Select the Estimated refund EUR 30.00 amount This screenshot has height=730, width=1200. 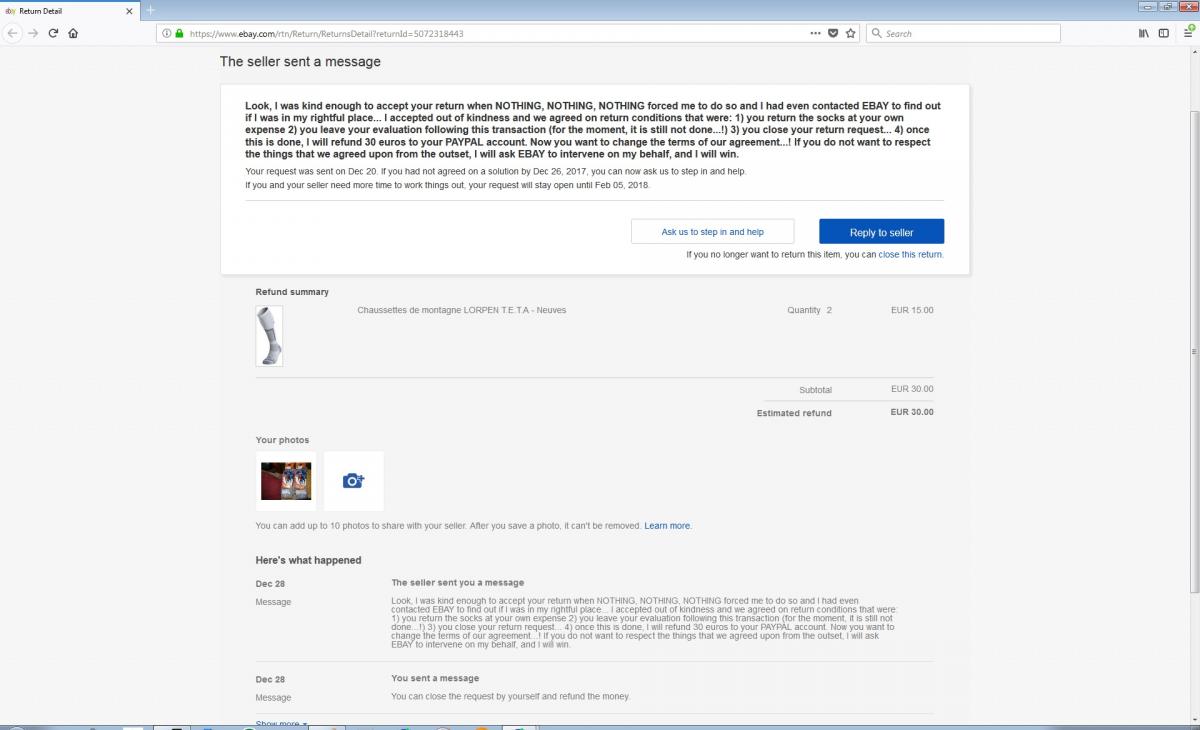click(x=912, y=412)
